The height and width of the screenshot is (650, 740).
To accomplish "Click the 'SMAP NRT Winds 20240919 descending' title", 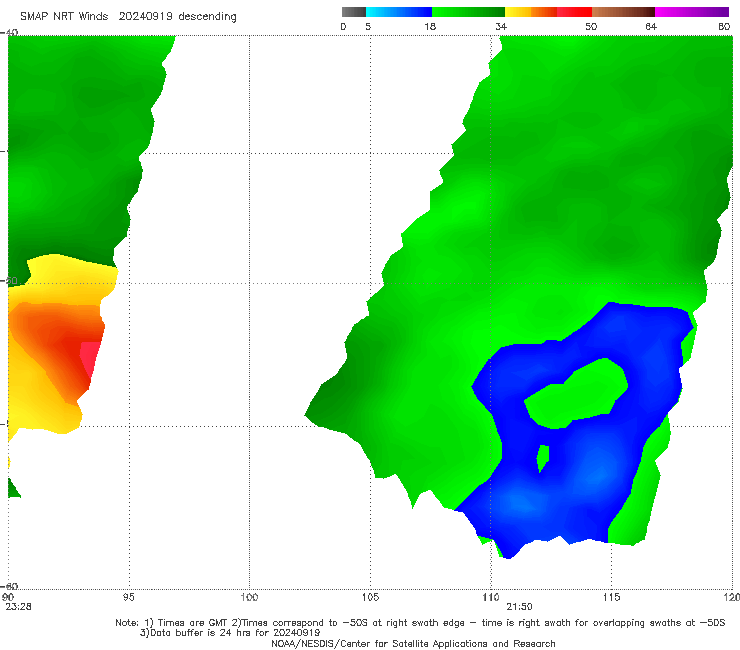I will point(128,16).
